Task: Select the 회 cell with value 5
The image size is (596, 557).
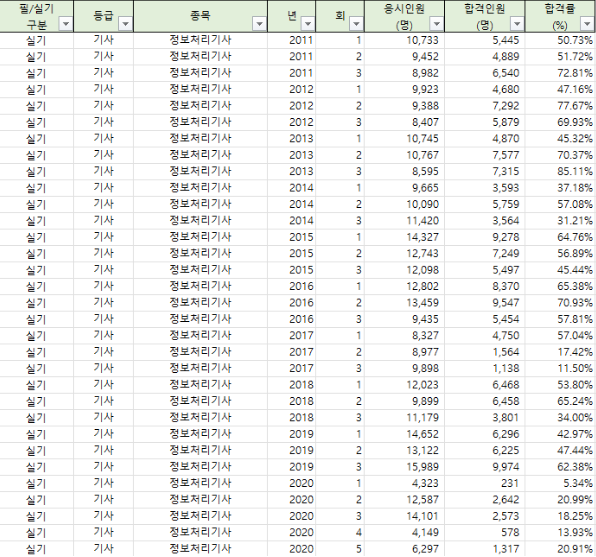Action: coord(340,549)
